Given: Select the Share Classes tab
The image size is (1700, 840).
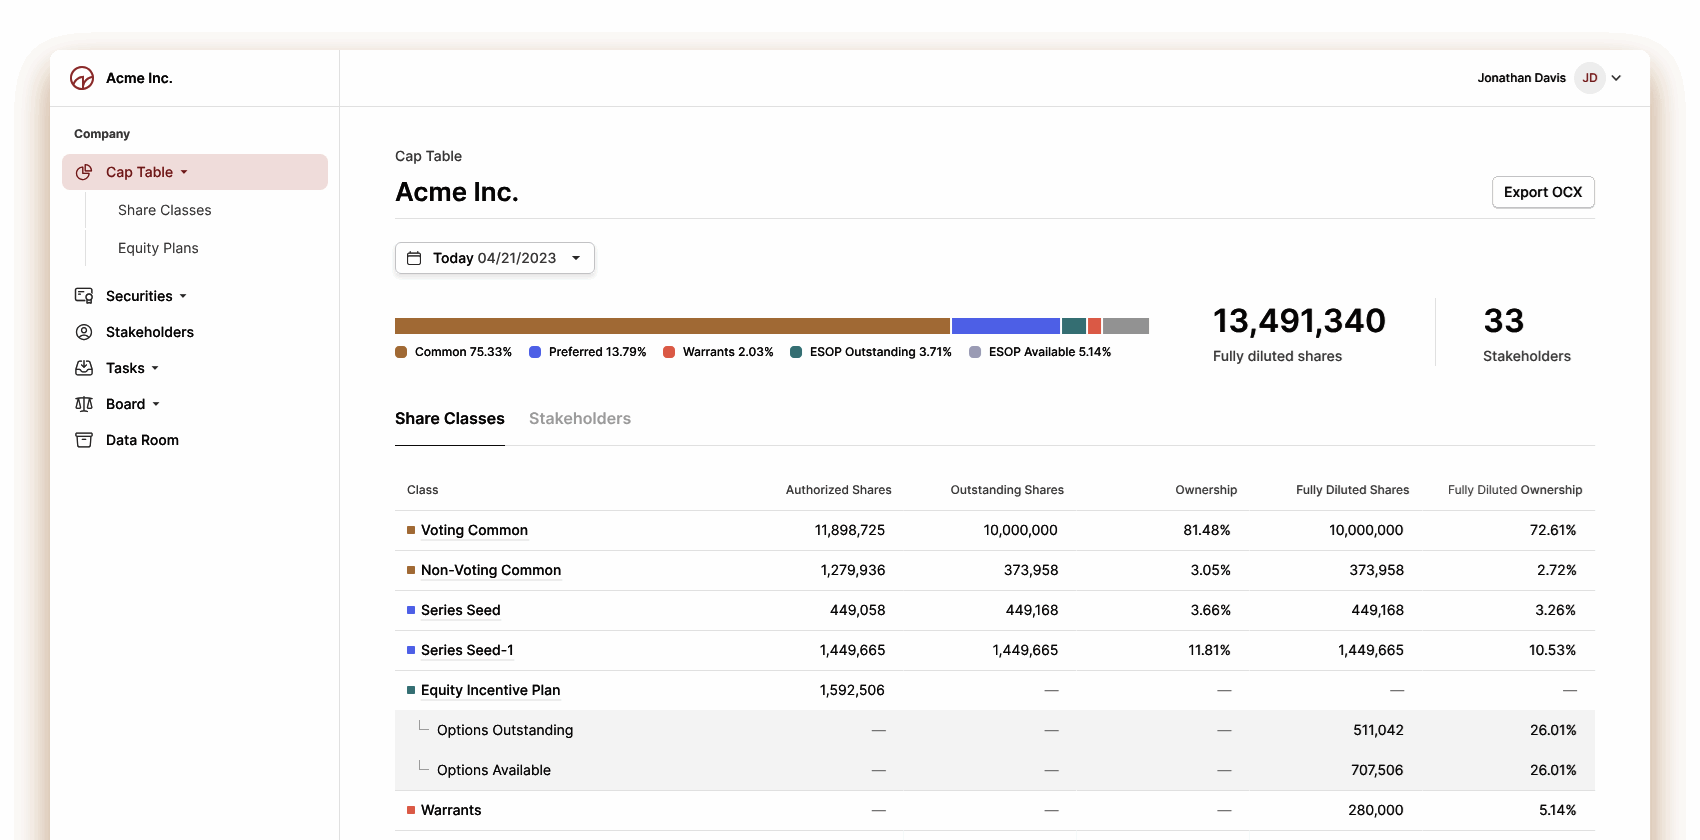Looking at the screenshot, I should (x=450, y=418).
